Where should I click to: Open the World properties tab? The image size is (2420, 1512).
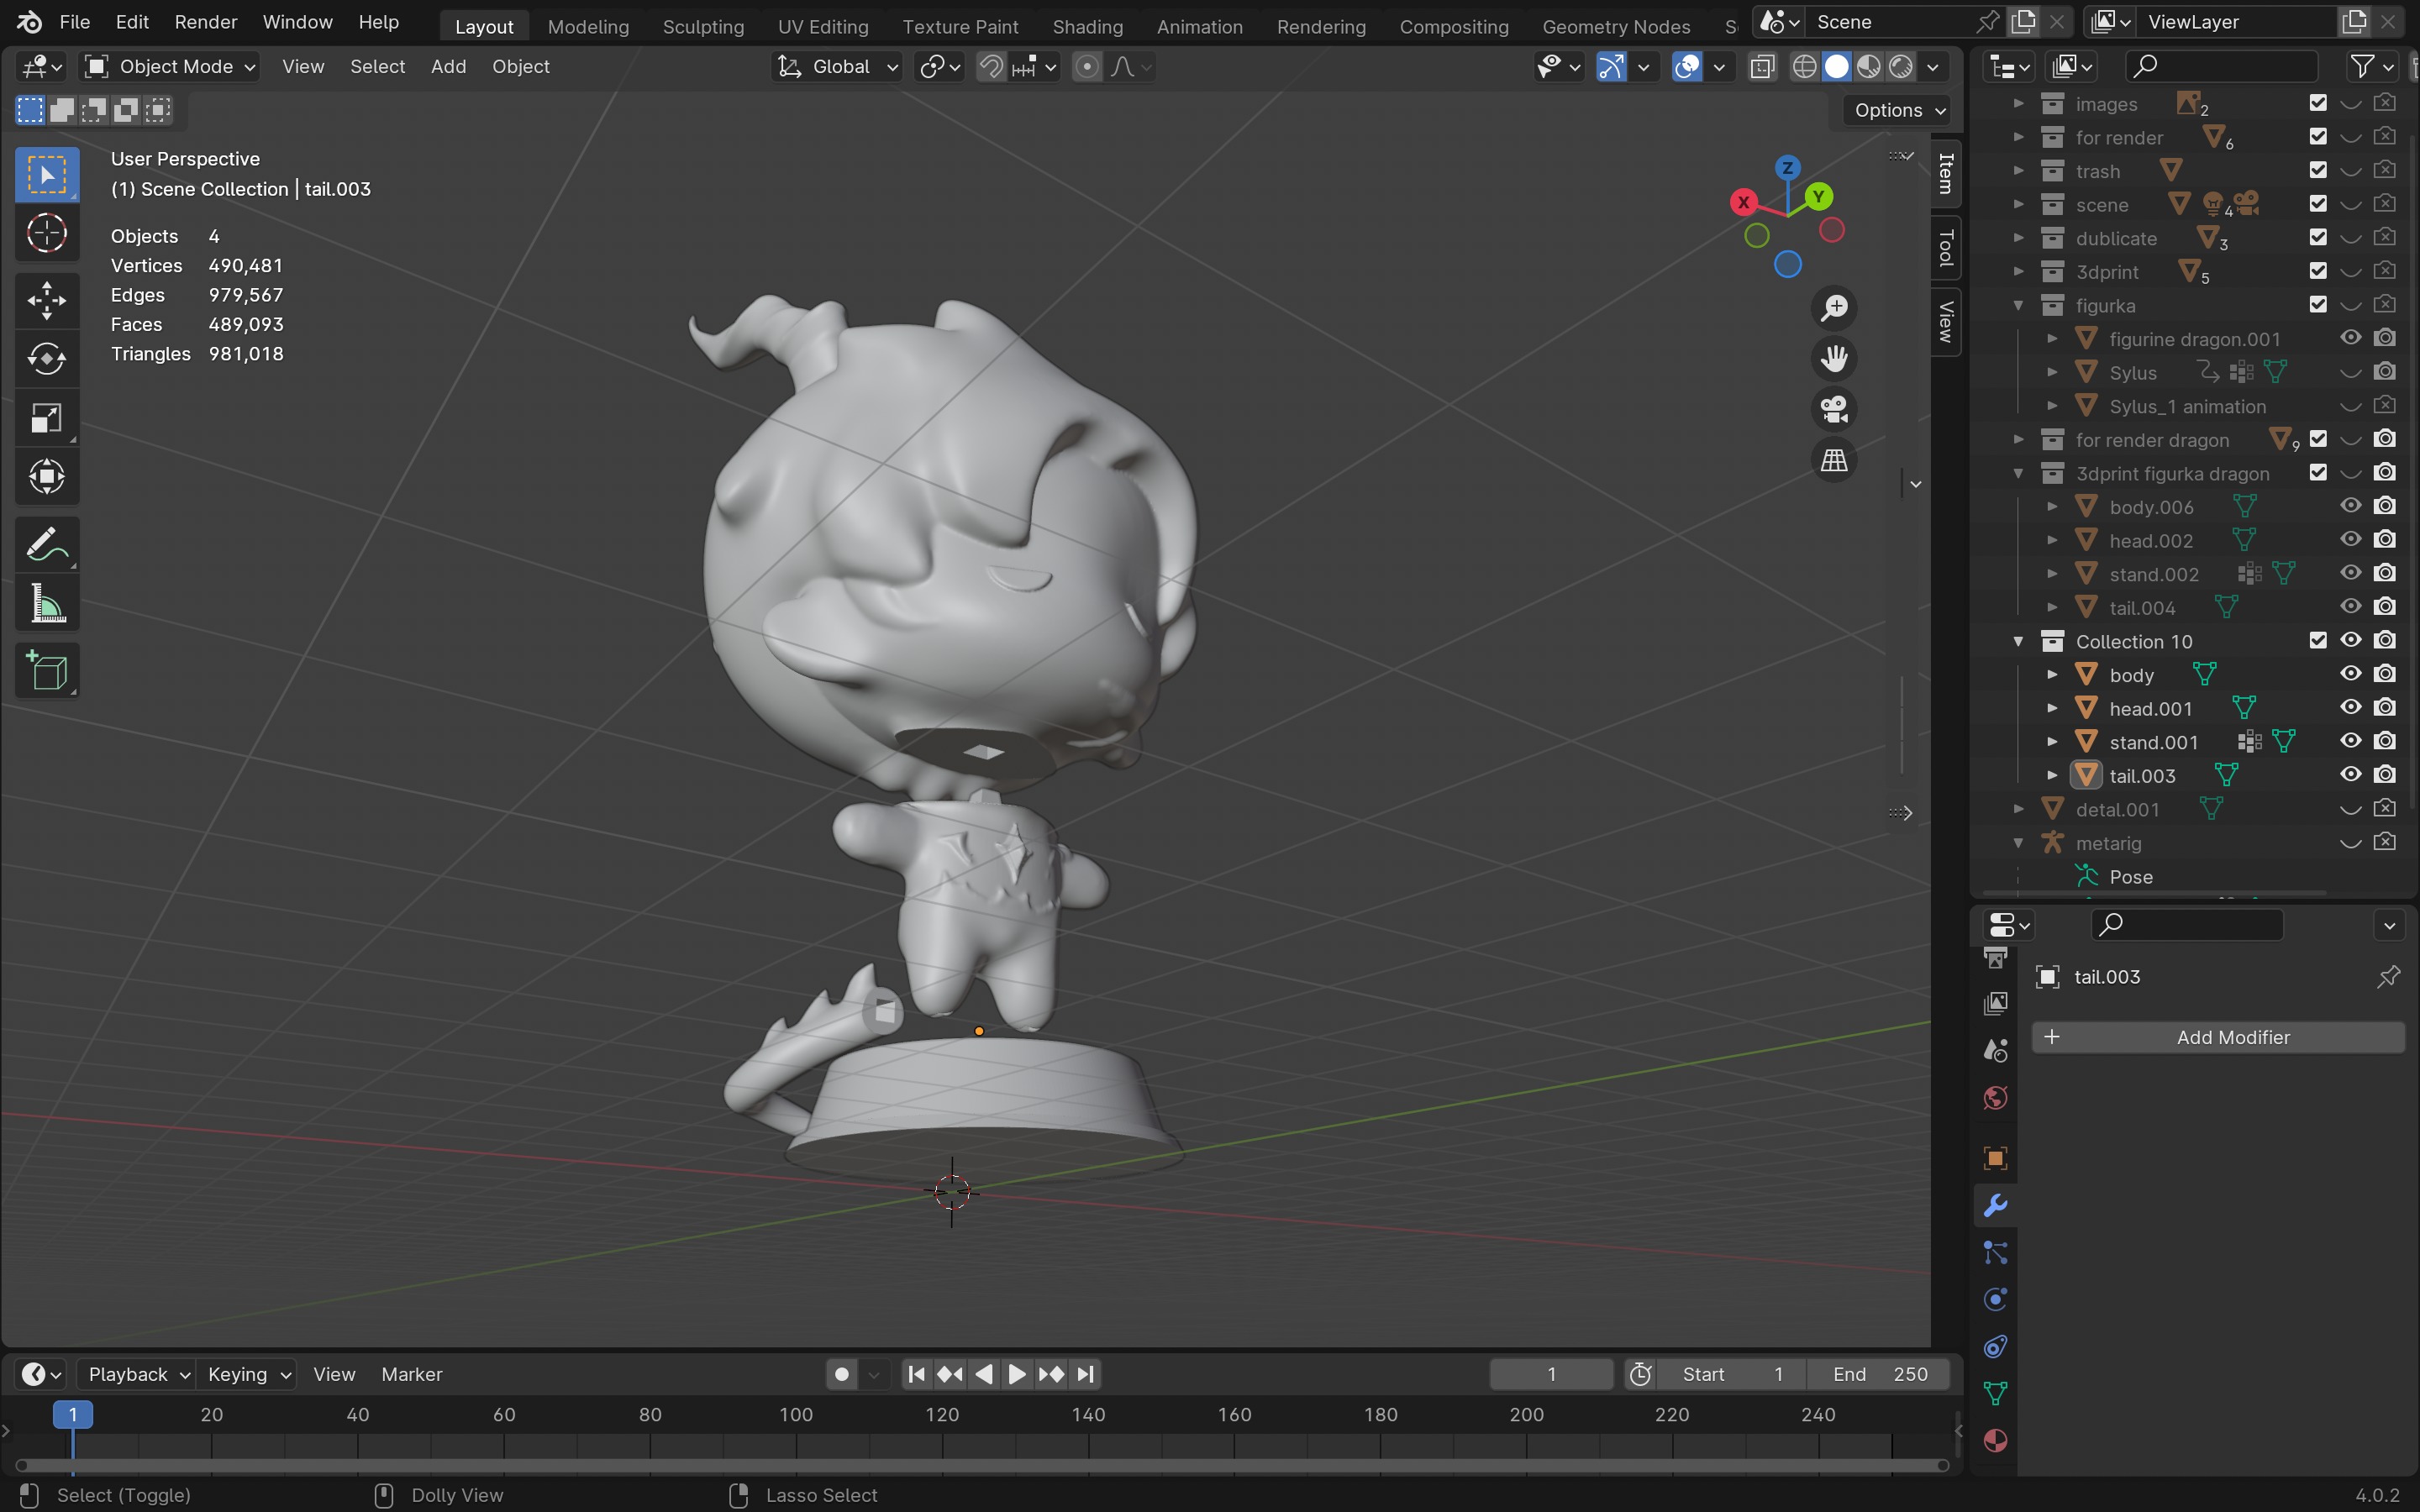(1995, 1098)
